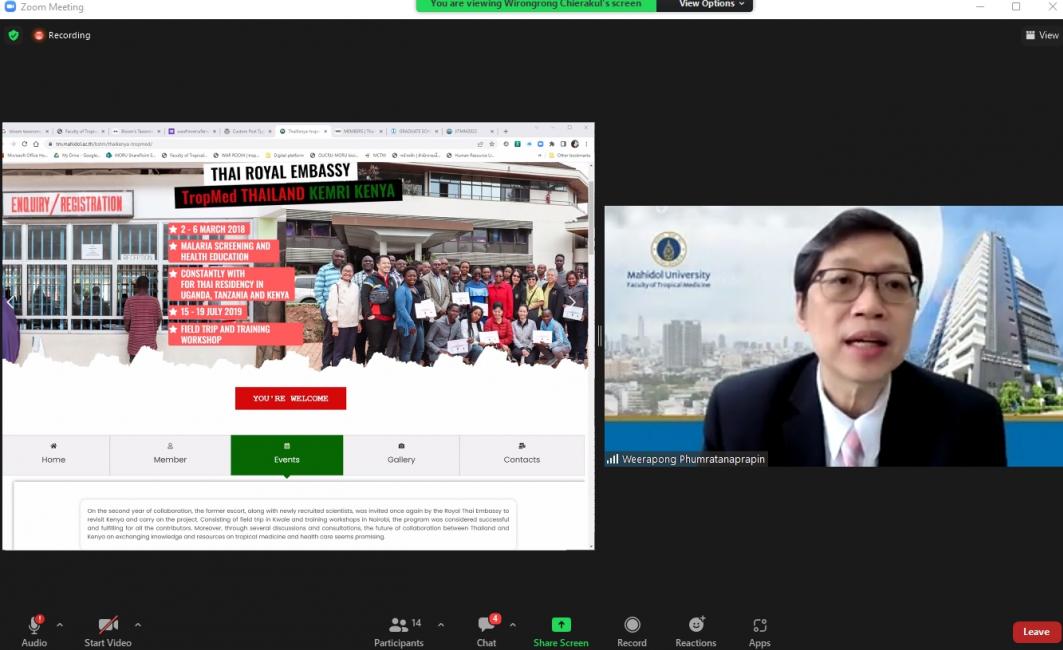Click the 'MALARIA SCREENING AND HEALTH EDUCATION' label
This screenshot has width=1063, height=650.
coord(223,251)
